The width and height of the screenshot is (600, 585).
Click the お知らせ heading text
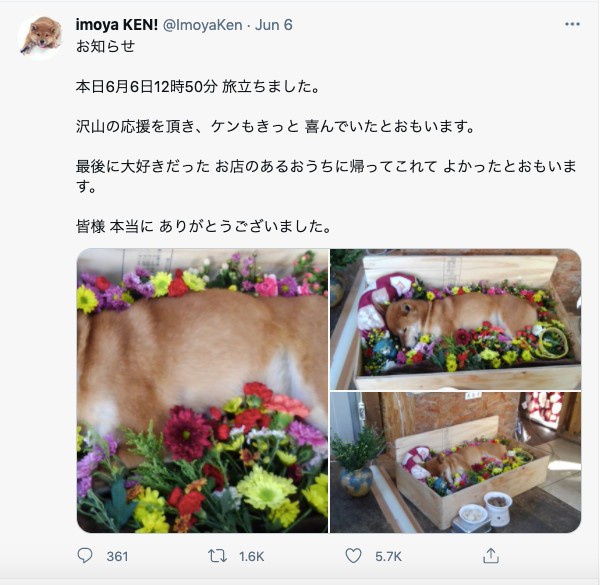[x=105, y=46]
